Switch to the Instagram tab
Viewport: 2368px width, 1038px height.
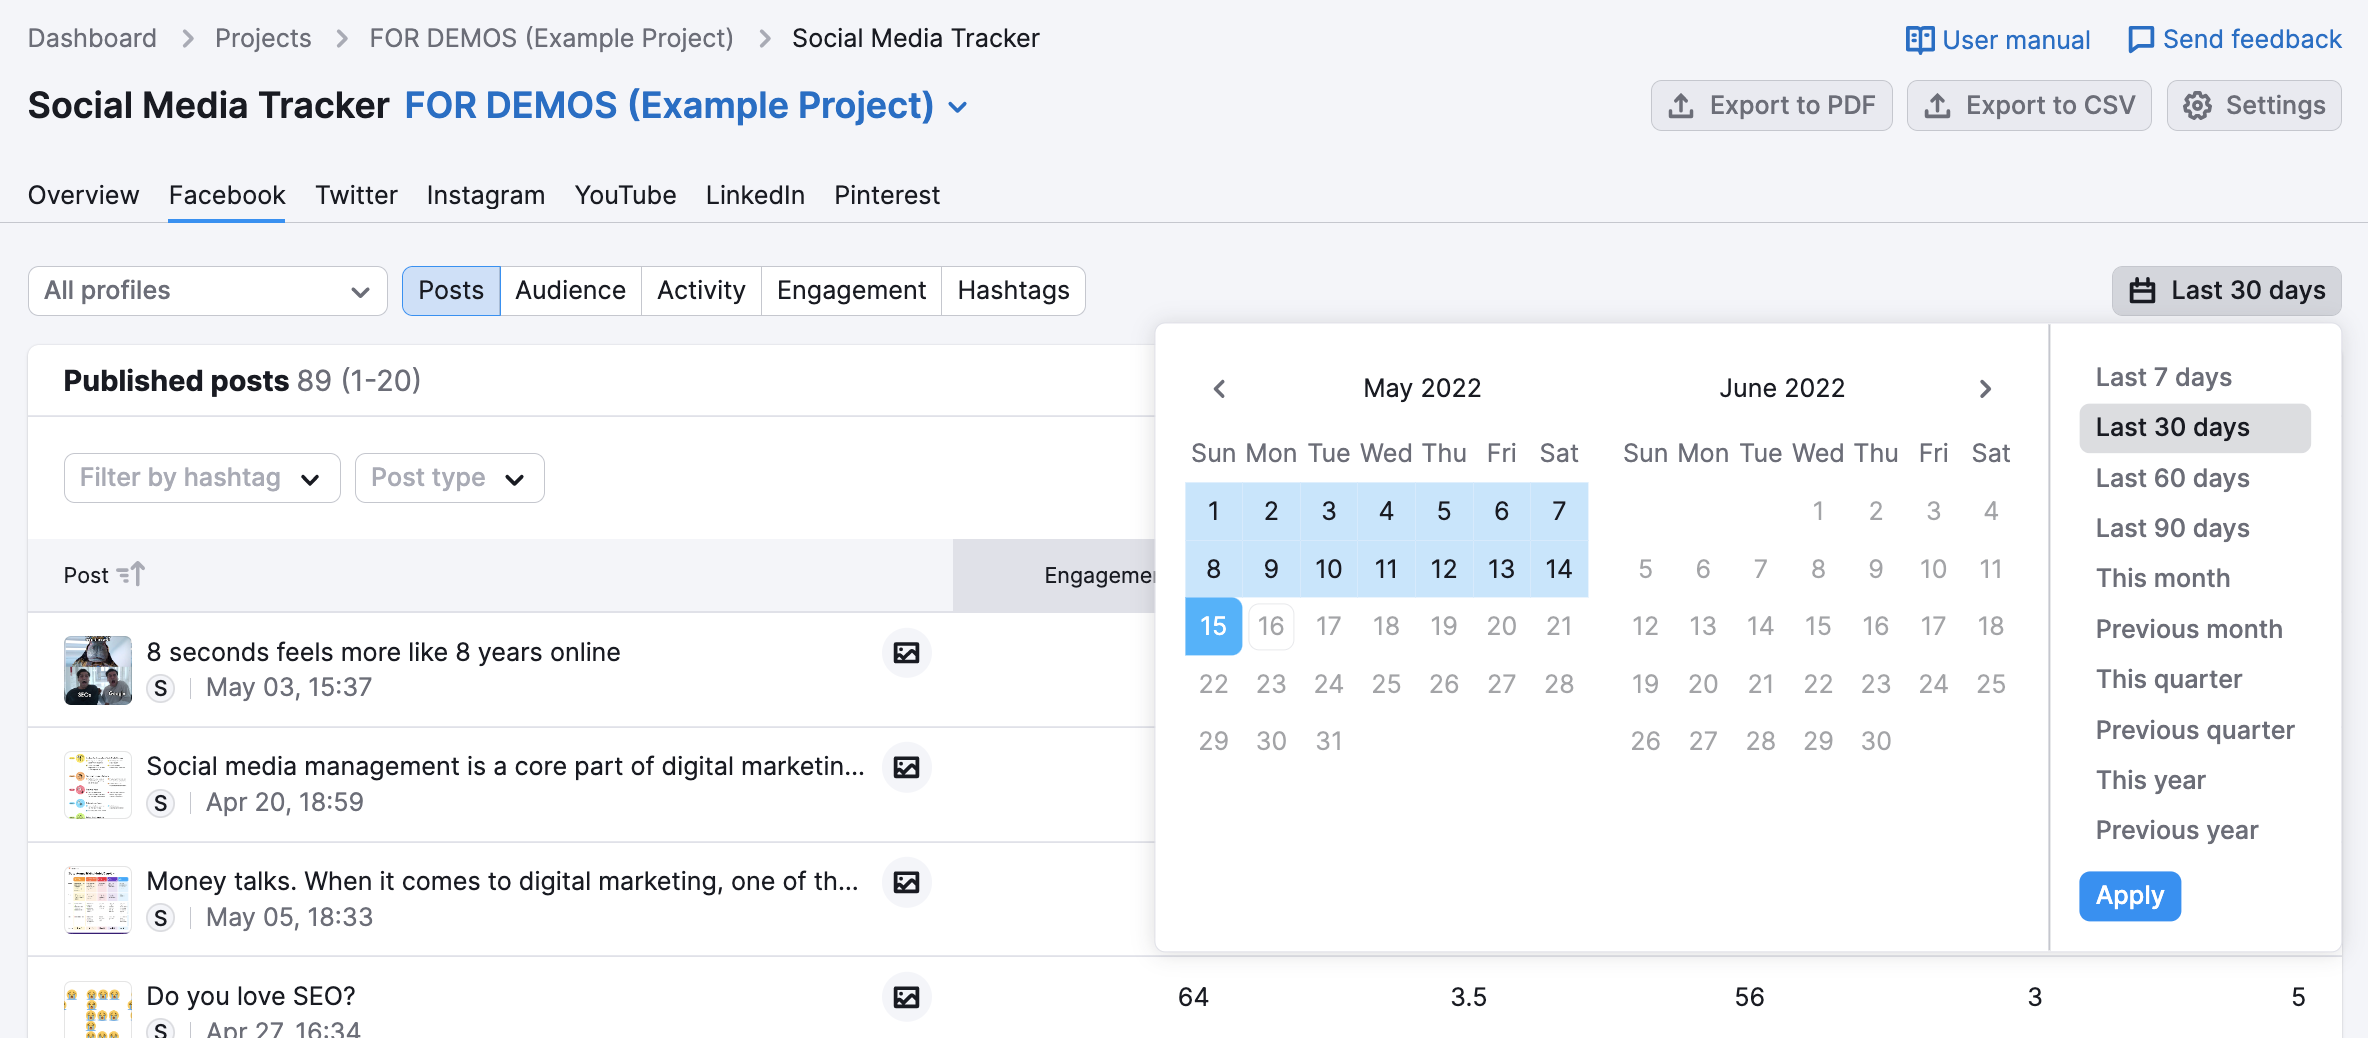point(485,195)
